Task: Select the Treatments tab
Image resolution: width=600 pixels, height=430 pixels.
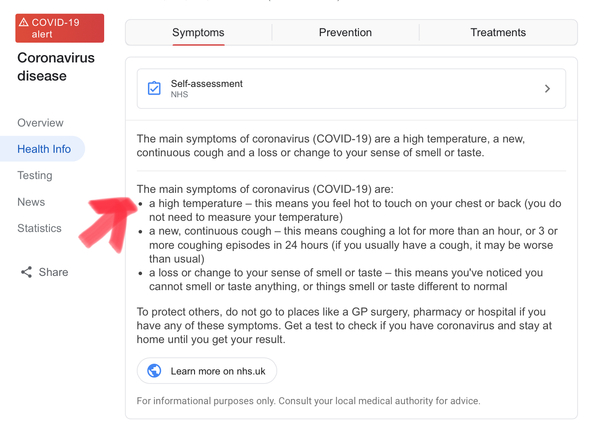Action: tap(498, 33)
